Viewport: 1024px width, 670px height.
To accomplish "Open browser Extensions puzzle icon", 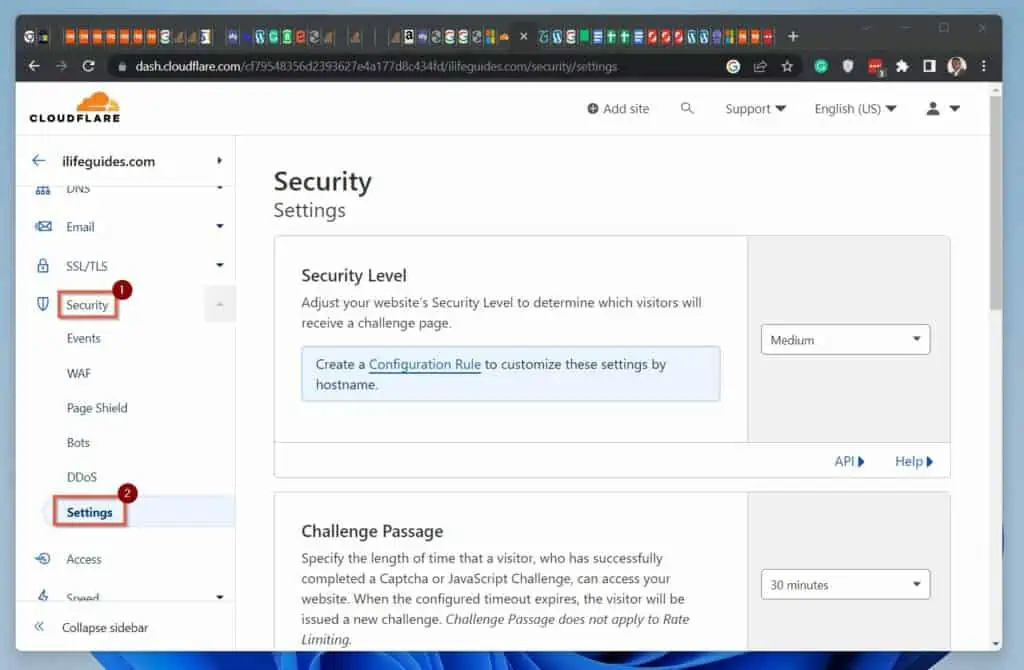I will 902,66.
